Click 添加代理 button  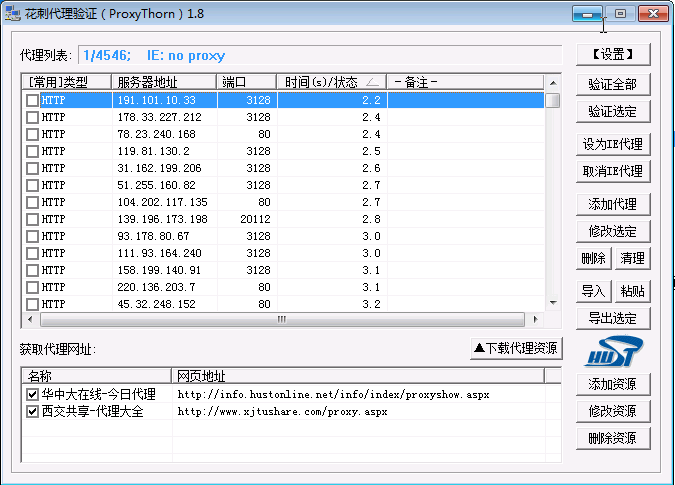tap(613, 204)
